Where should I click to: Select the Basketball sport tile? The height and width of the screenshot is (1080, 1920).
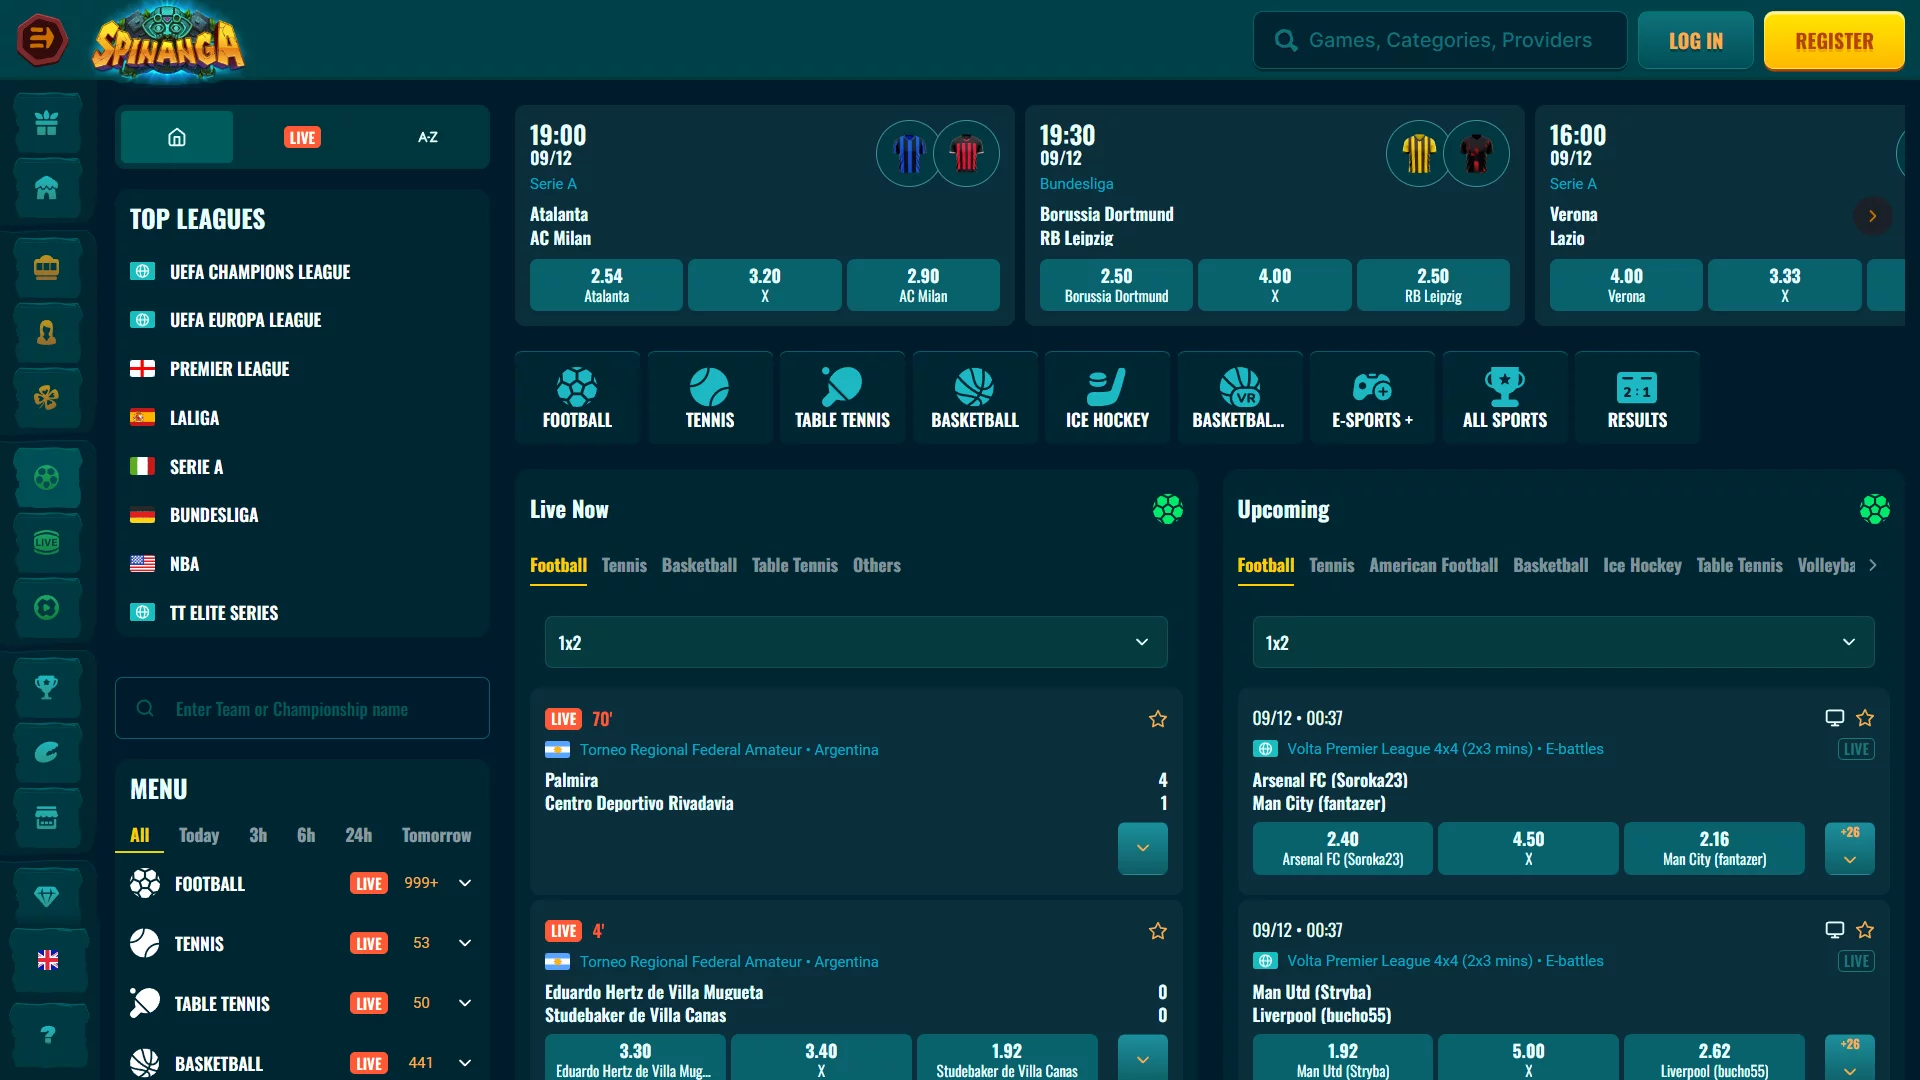click(x=975, y=398)
